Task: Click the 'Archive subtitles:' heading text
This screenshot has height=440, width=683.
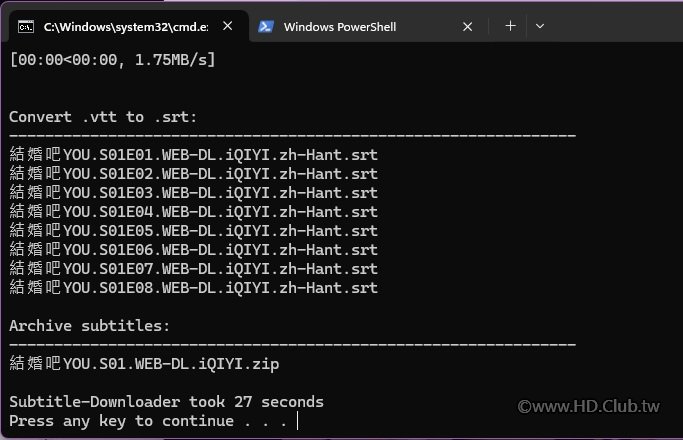Action: point(89,326)
